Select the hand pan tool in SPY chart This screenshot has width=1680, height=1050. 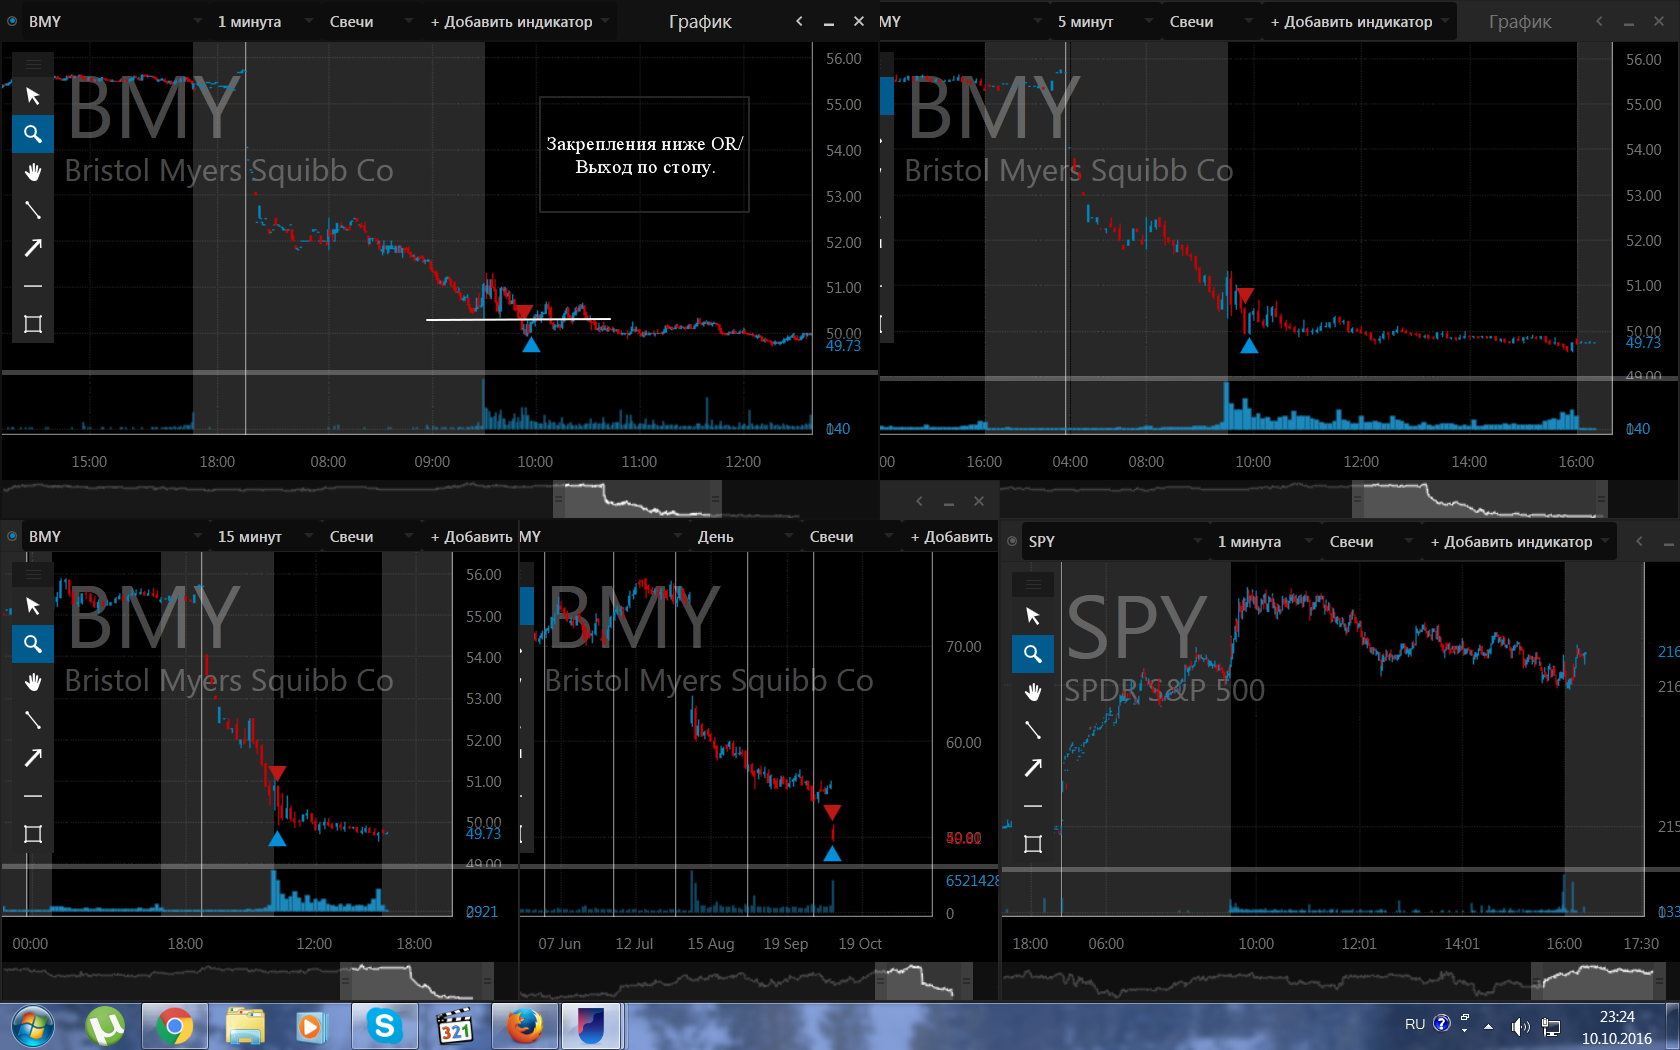1033,692
